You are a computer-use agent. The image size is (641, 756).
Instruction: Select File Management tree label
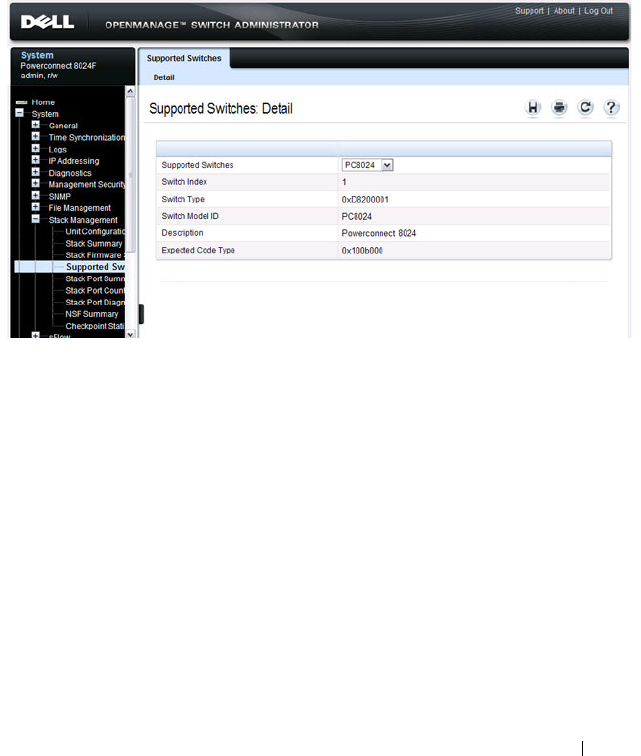point(80,208)
